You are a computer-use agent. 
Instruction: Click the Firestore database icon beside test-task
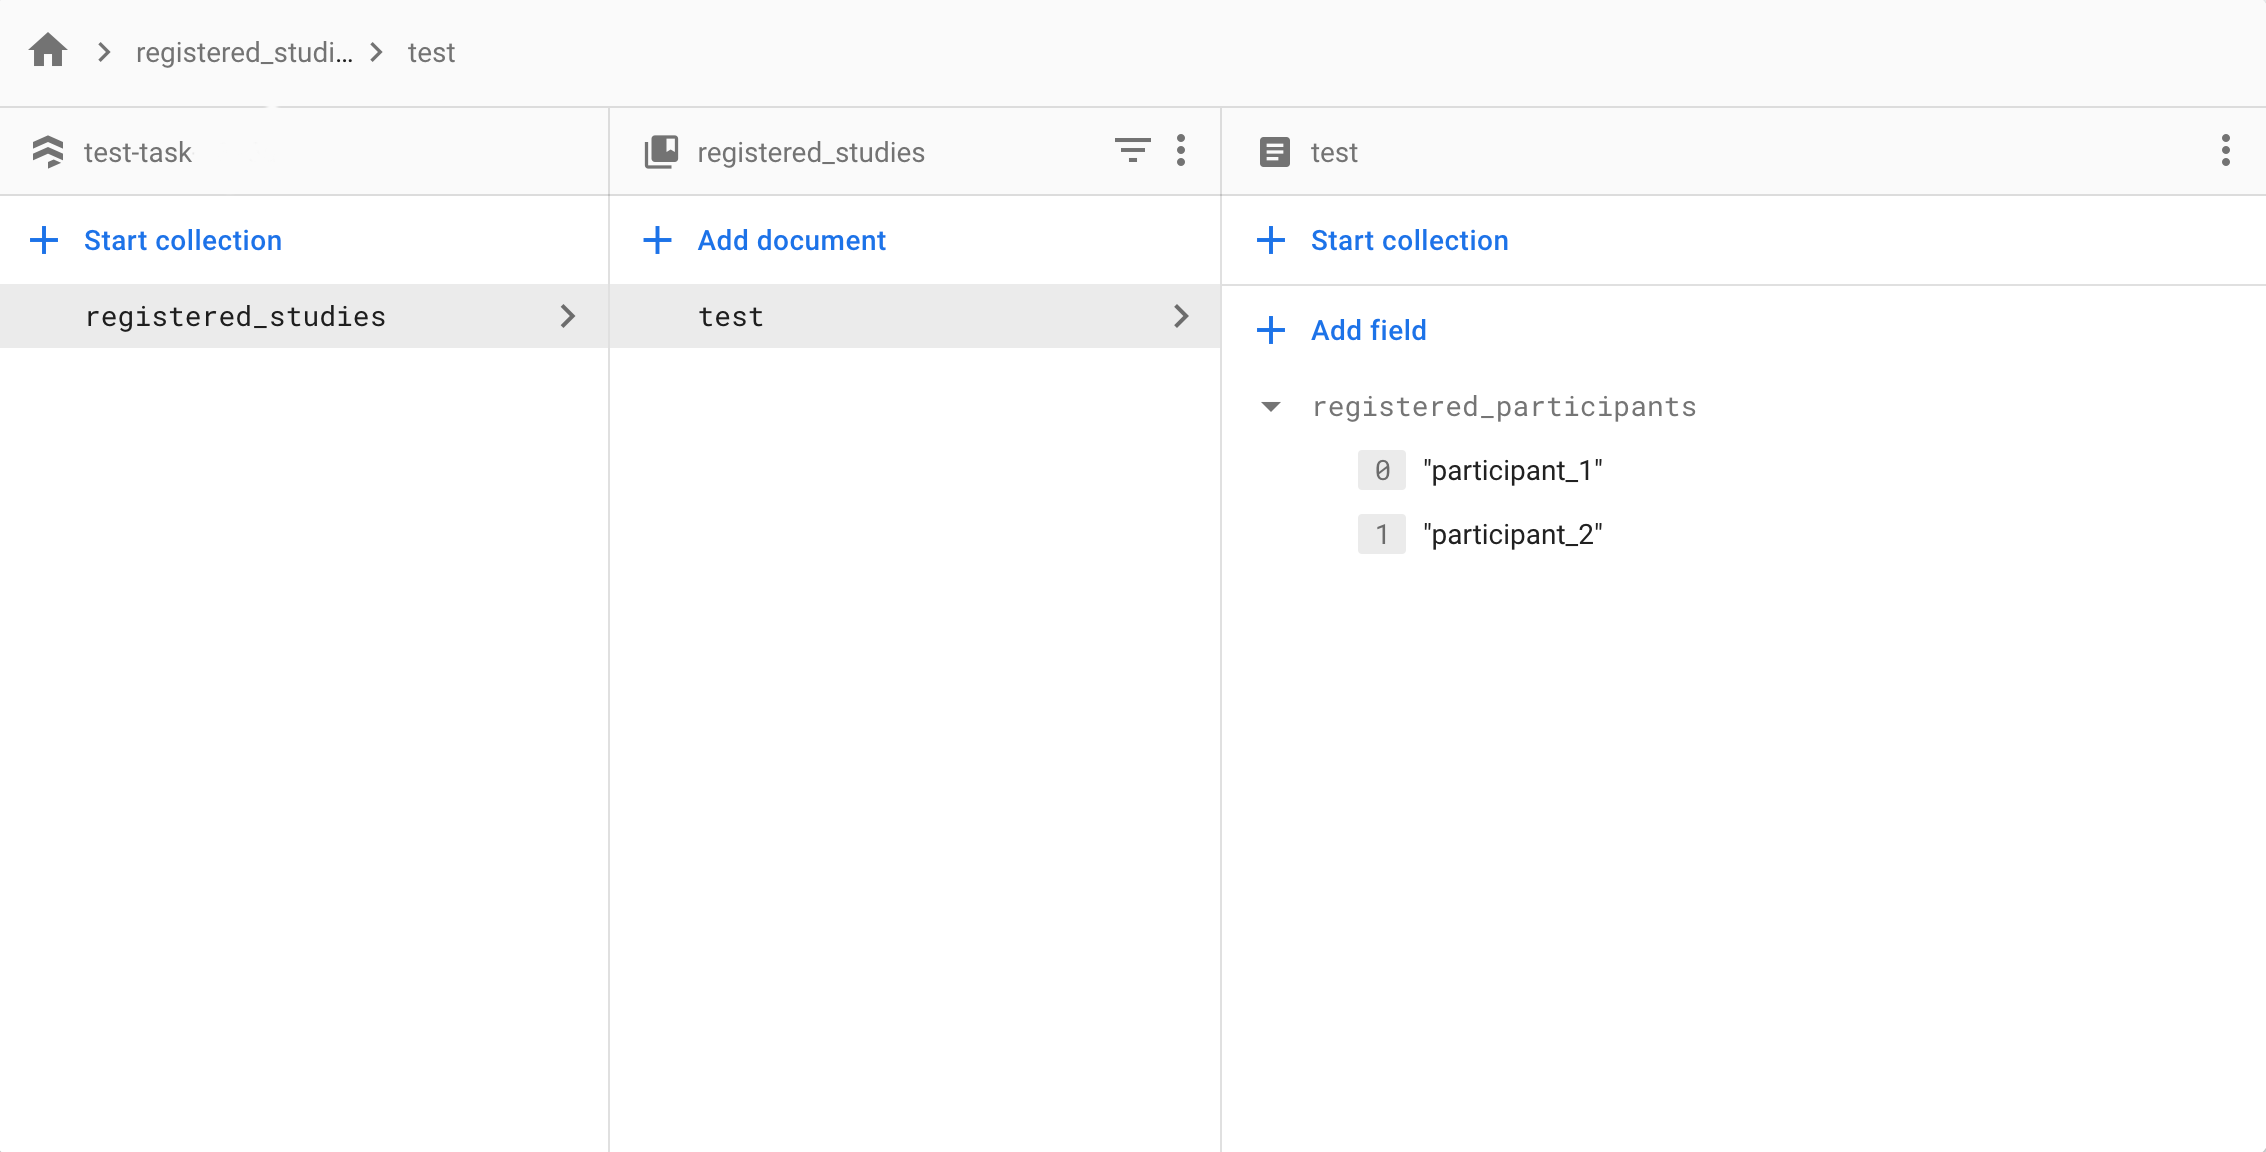tap(47, 152)
